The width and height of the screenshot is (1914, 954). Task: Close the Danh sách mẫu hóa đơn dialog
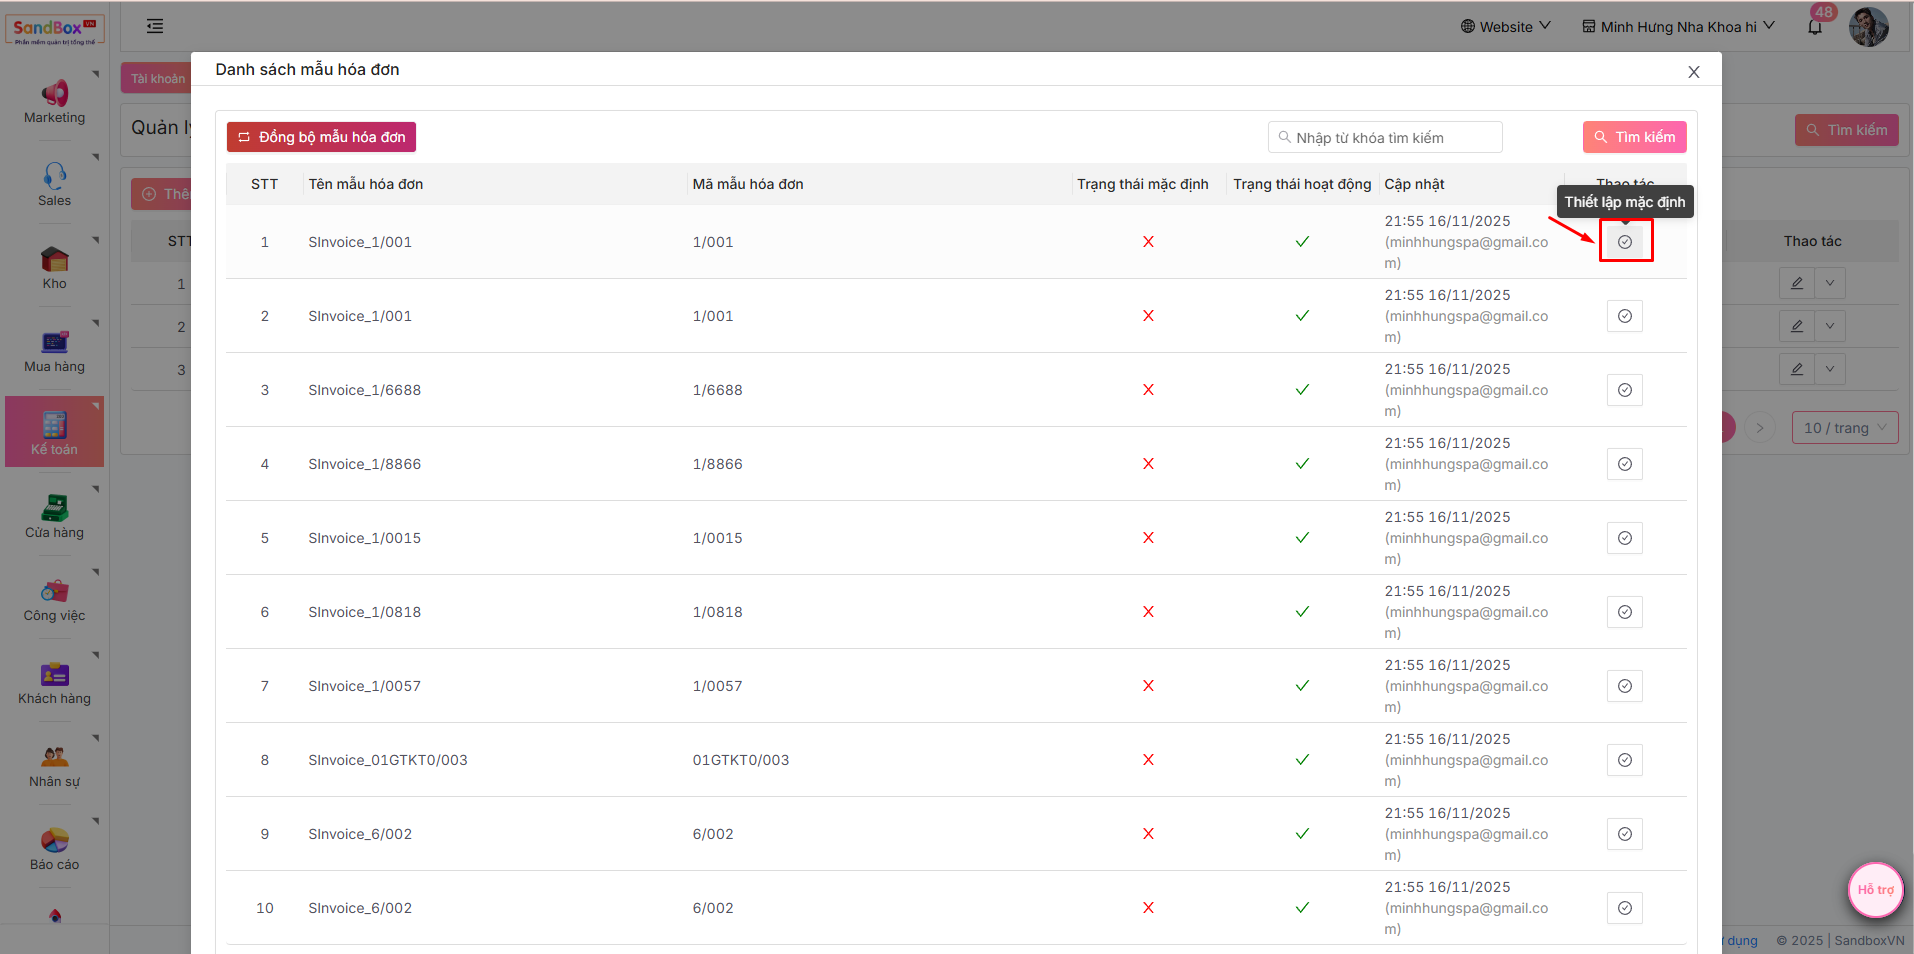point(1693,72)
